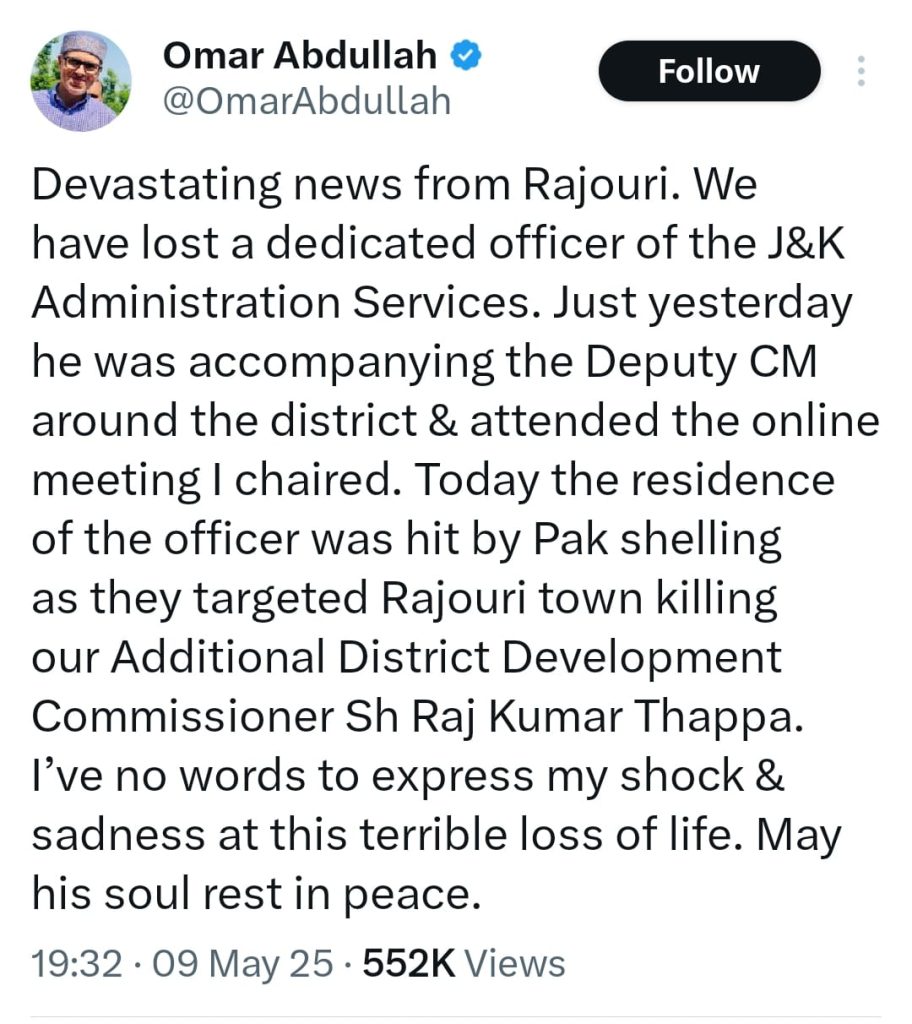The height and width of the screenshot is (1024, 912).
Task: Click the 19:32 timestamp
Action: (x=77, y=964)
